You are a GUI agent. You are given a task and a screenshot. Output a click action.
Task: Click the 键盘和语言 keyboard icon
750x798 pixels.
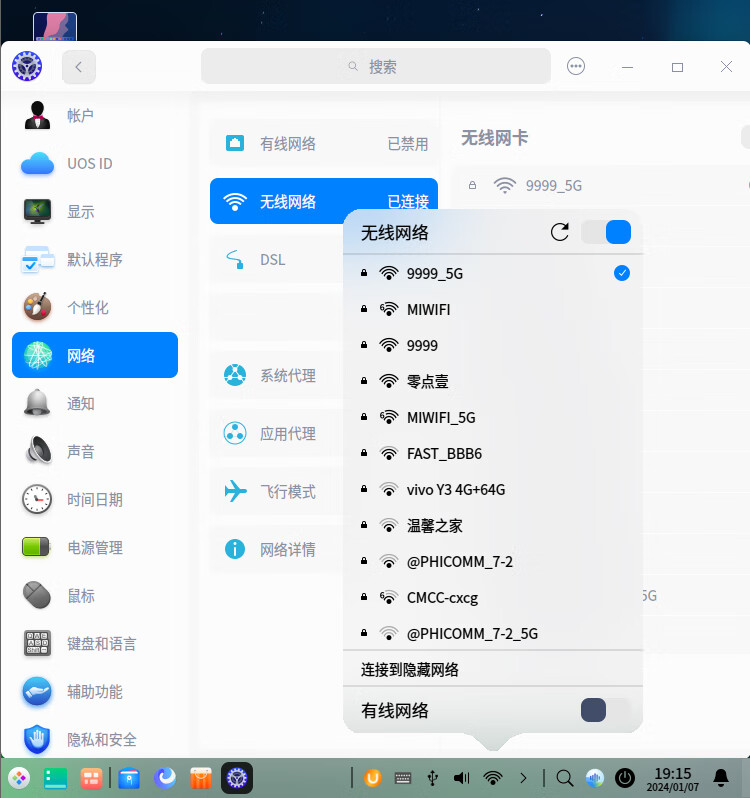(37, 643)
